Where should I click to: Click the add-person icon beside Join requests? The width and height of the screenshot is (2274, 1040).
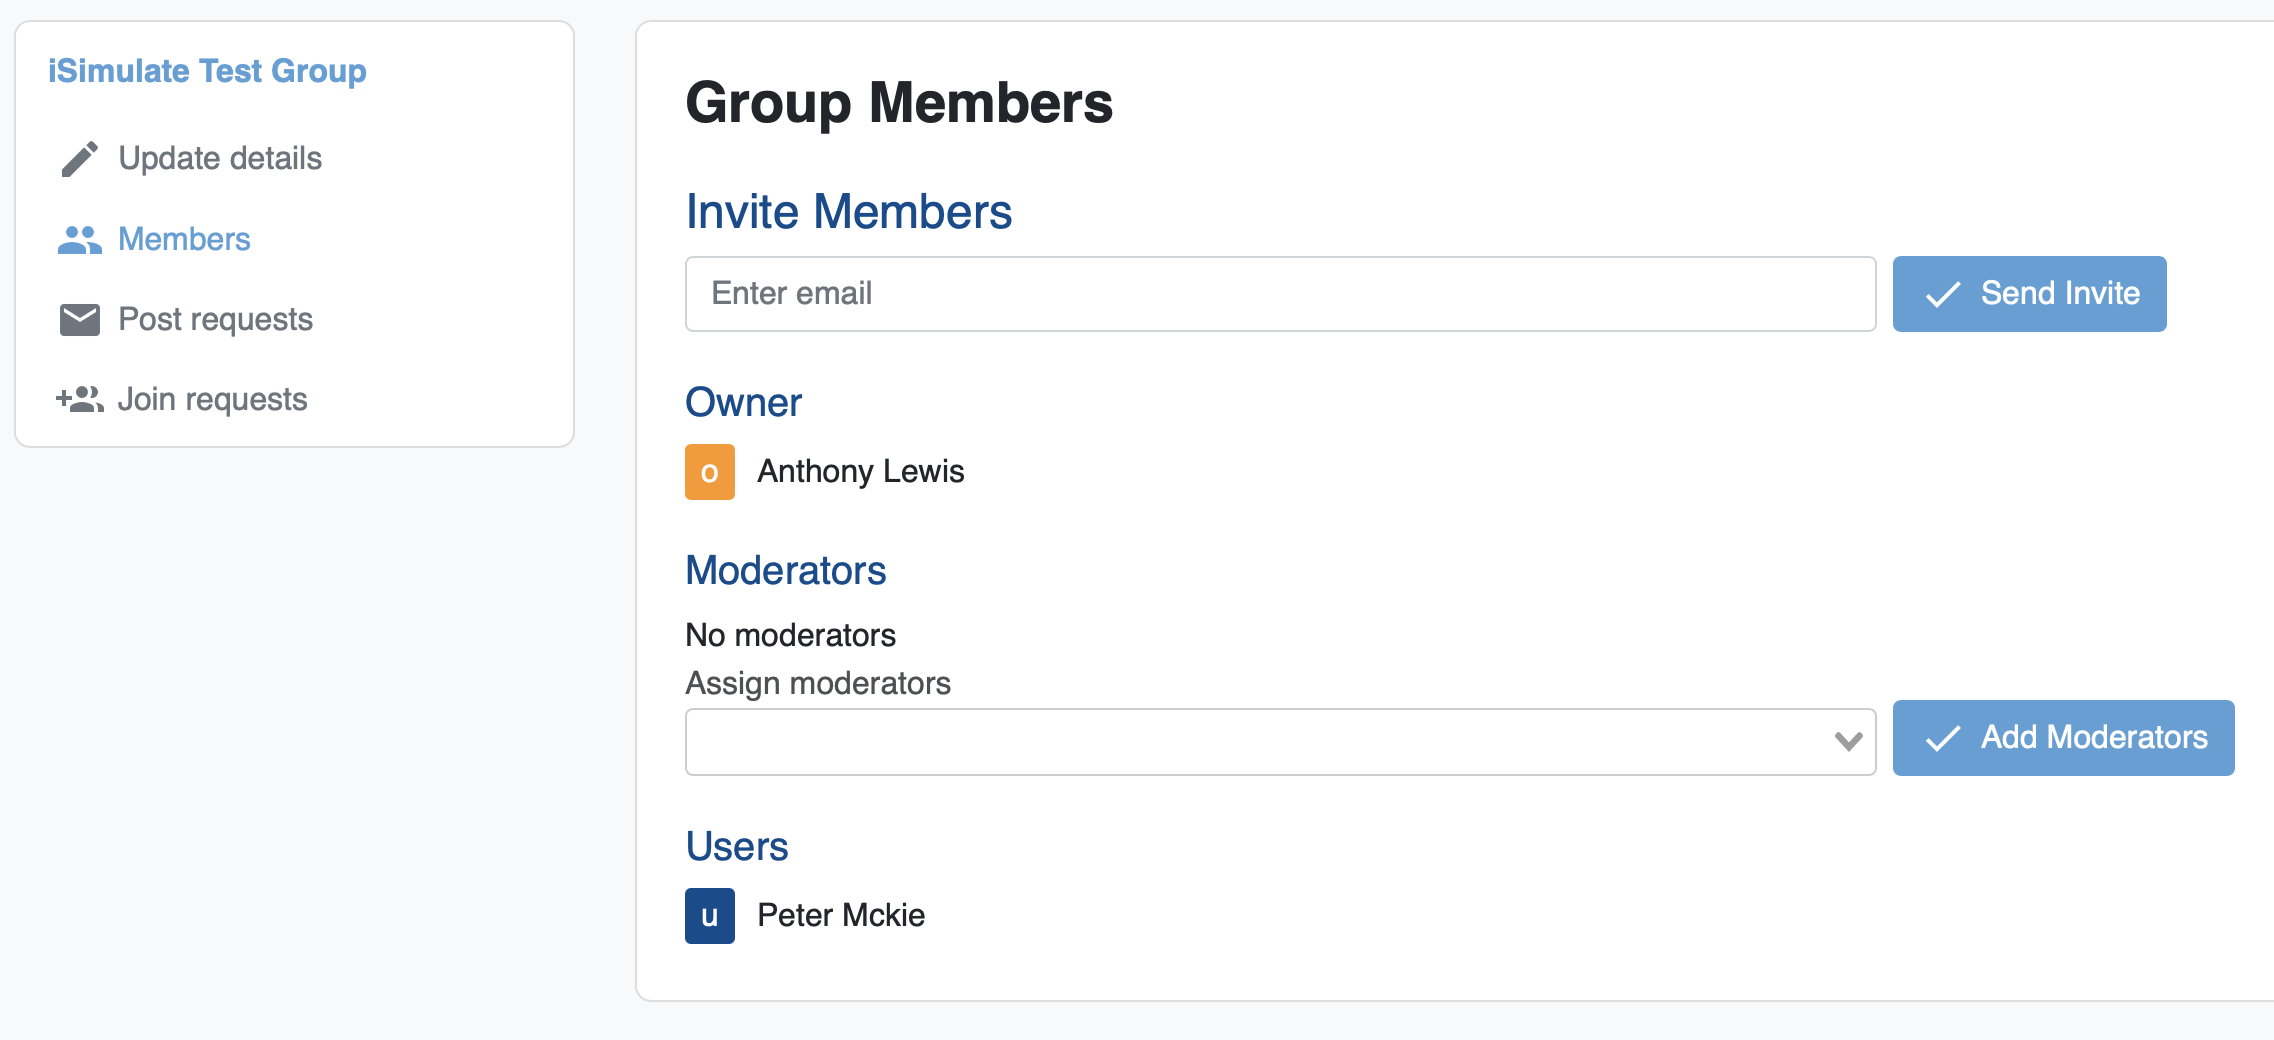pos(79,398)
